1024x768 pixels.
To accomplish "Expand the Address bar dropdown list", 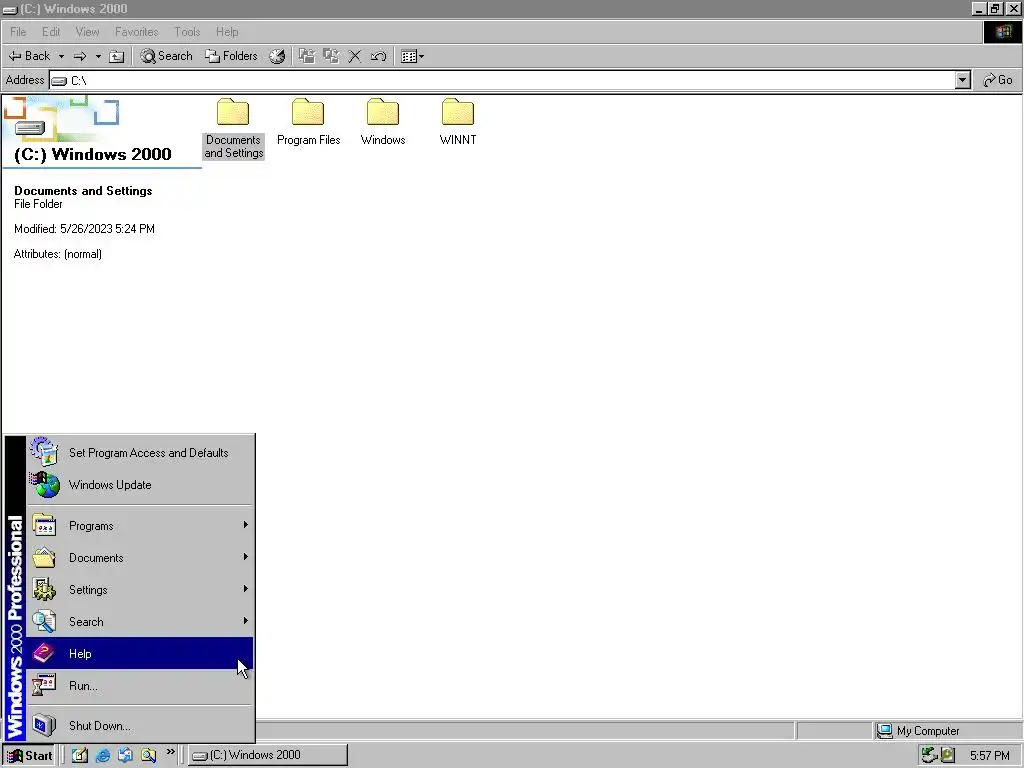I will (x=962, y=80).
